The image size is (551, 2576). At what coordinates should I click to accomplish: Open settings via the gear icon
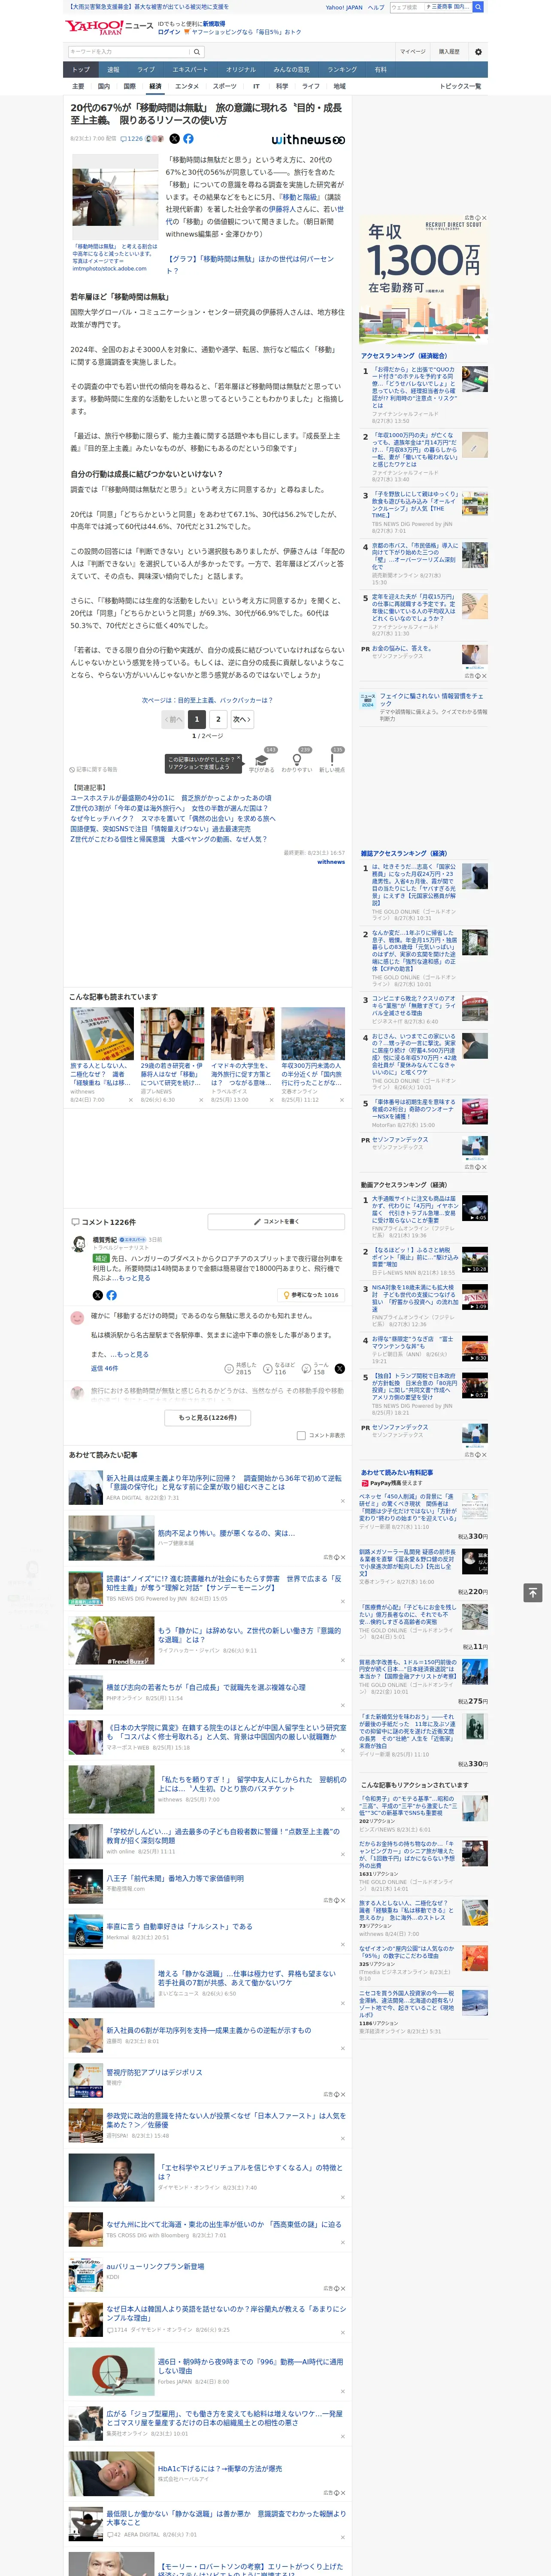coord(477,52)
